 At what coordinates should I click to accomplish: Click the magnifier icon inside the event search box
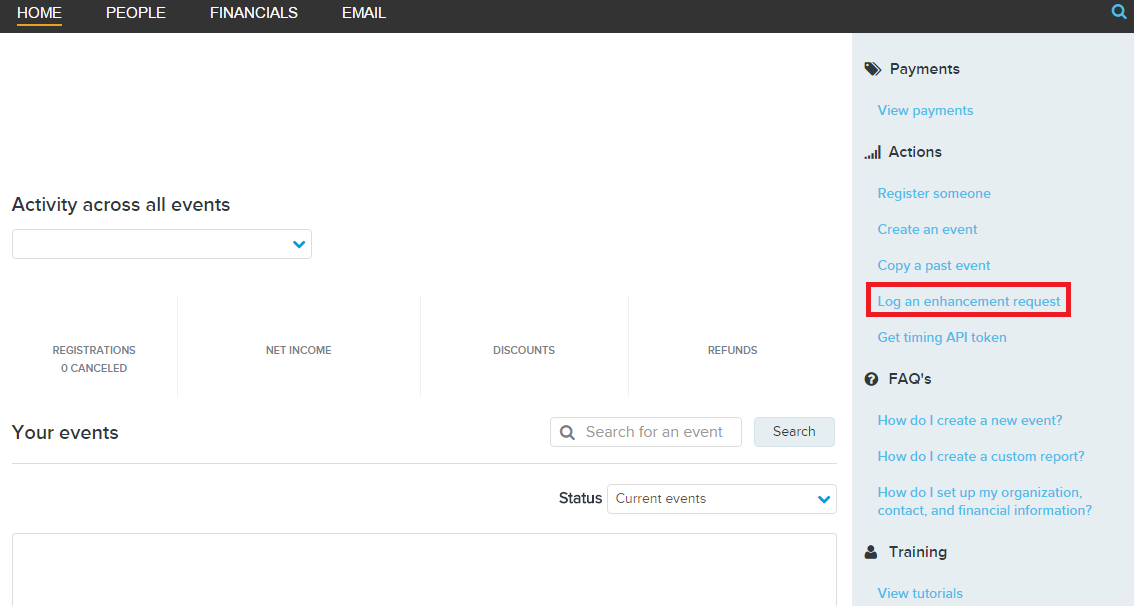coord(569,431)
